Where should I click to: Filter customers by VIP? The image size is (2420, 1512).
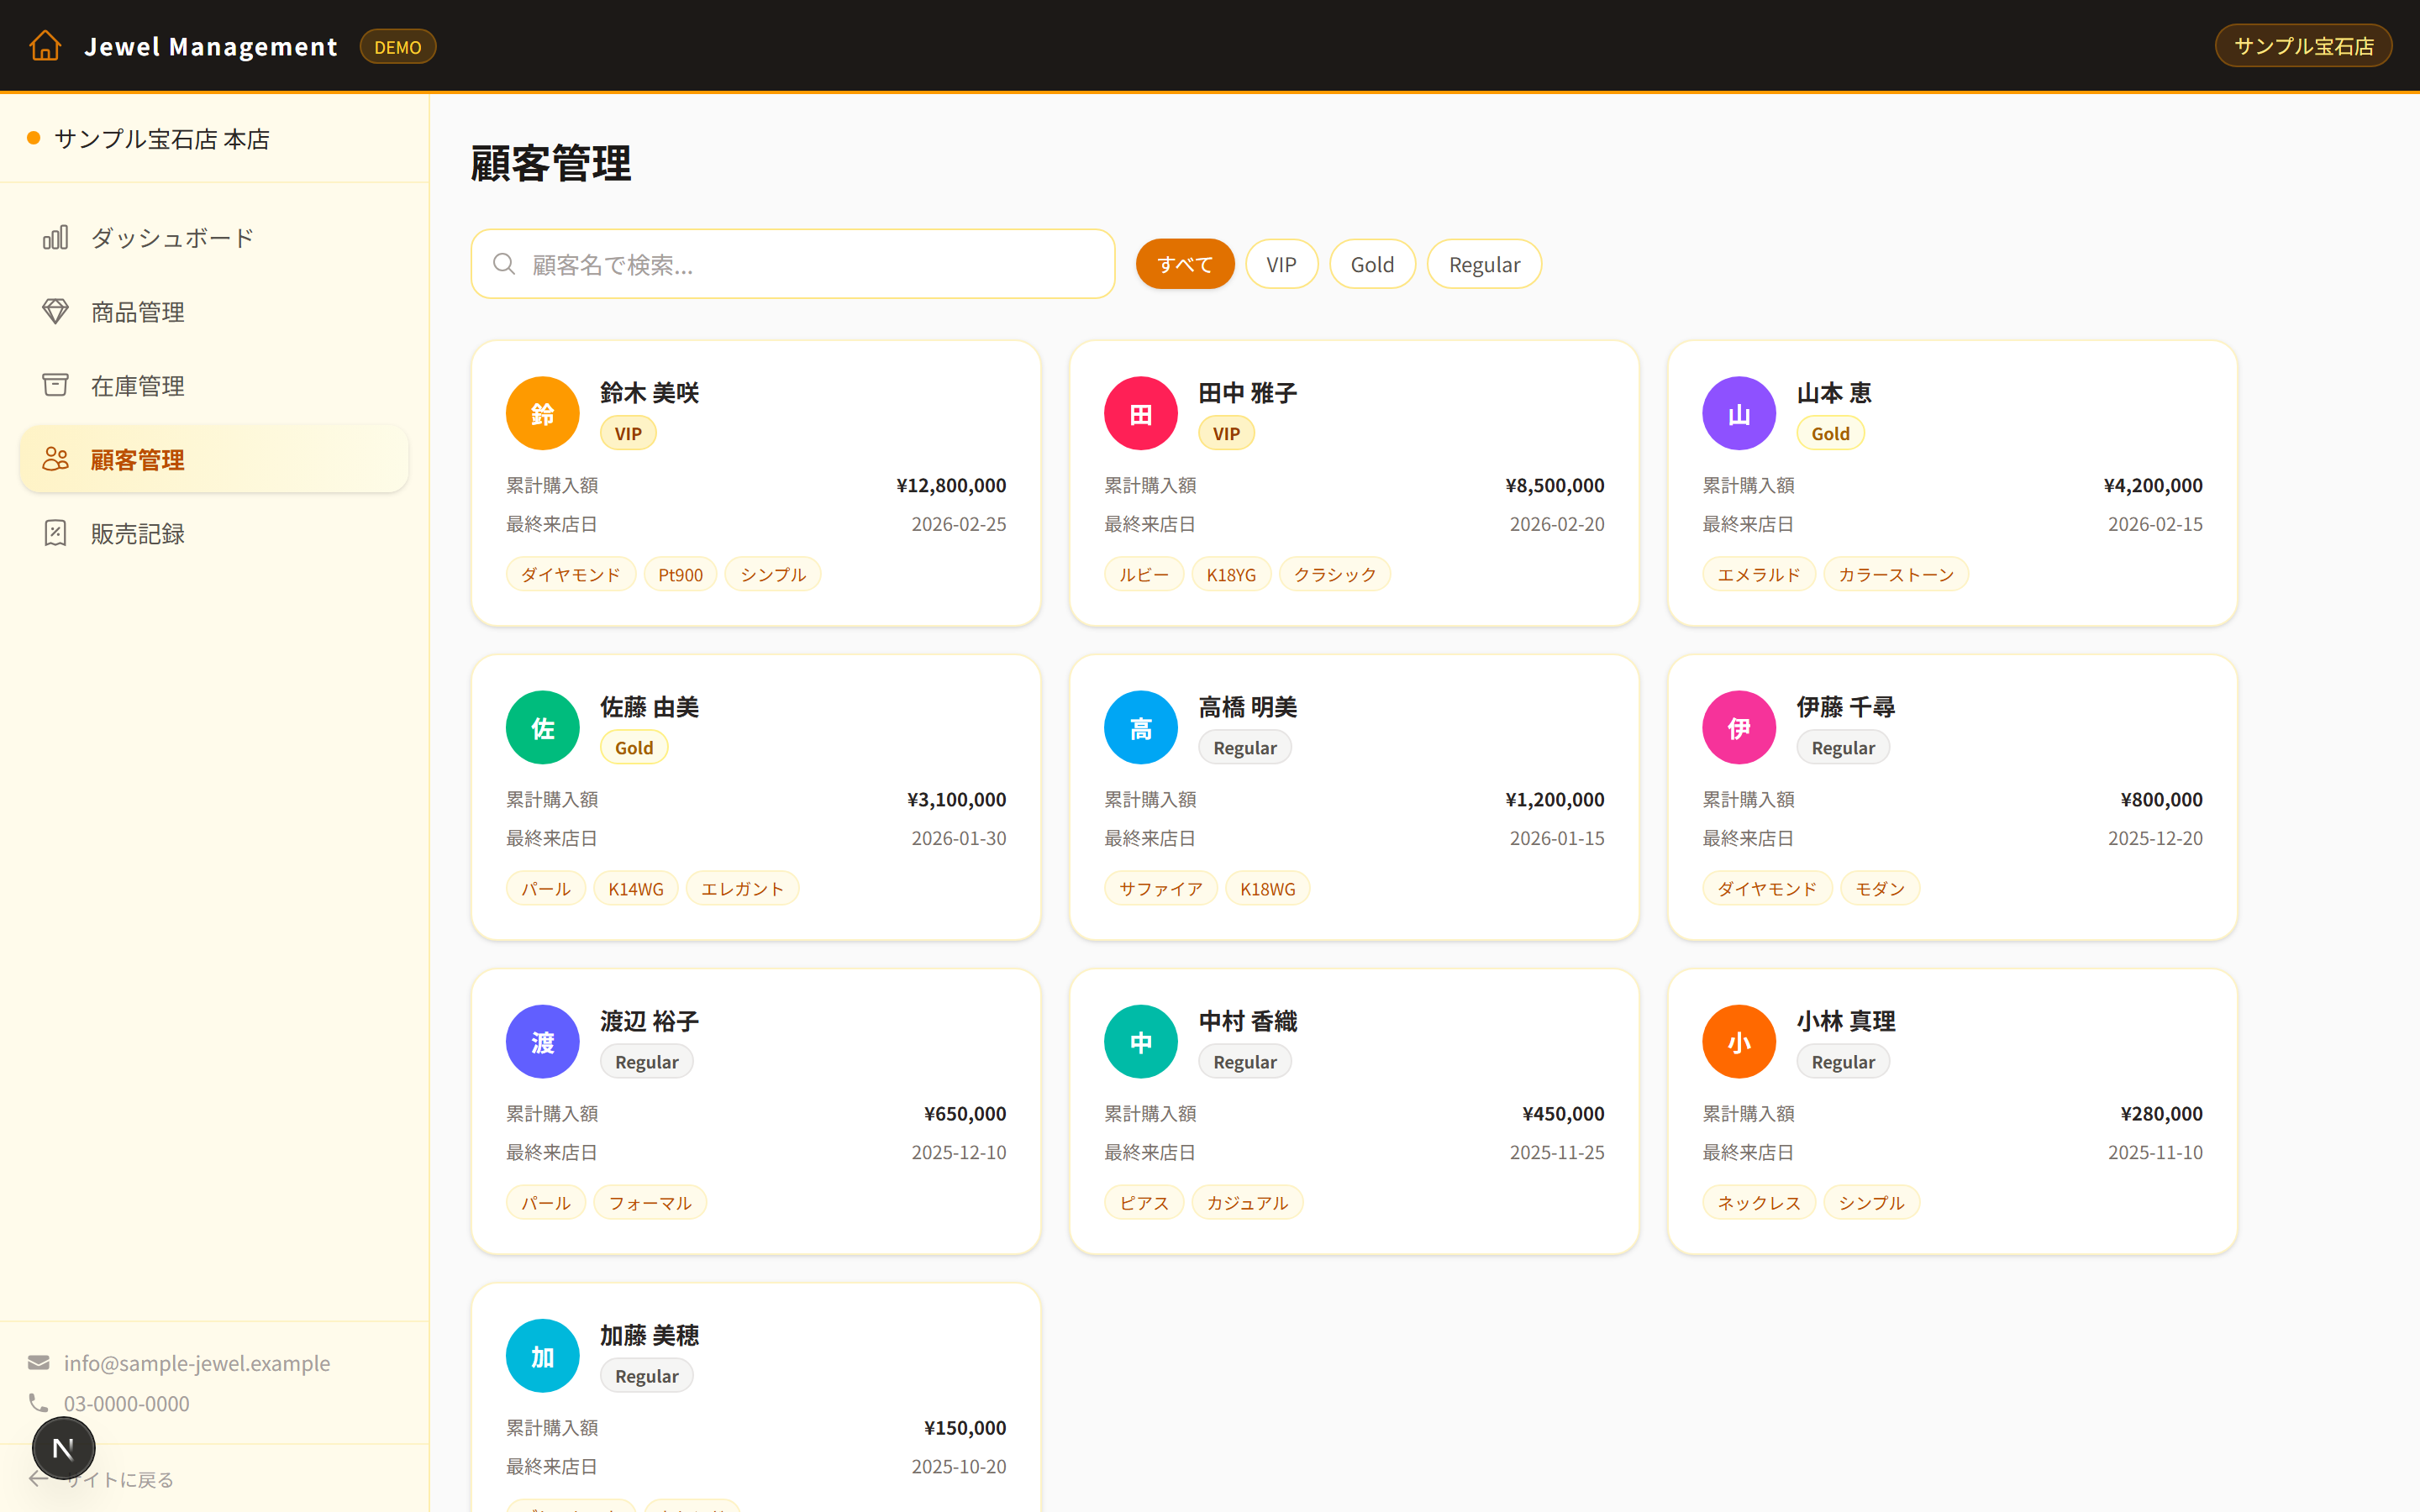pos(1281,264)
